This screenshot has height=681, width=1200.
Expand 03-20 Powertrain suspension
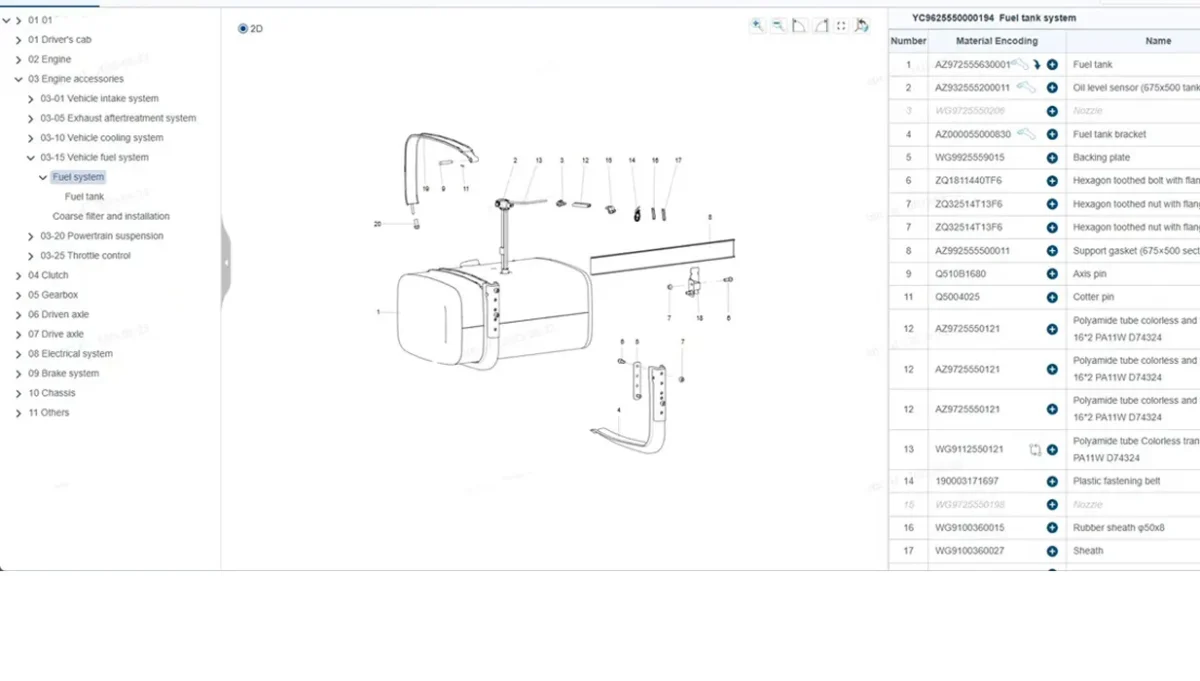pos(31,237)
